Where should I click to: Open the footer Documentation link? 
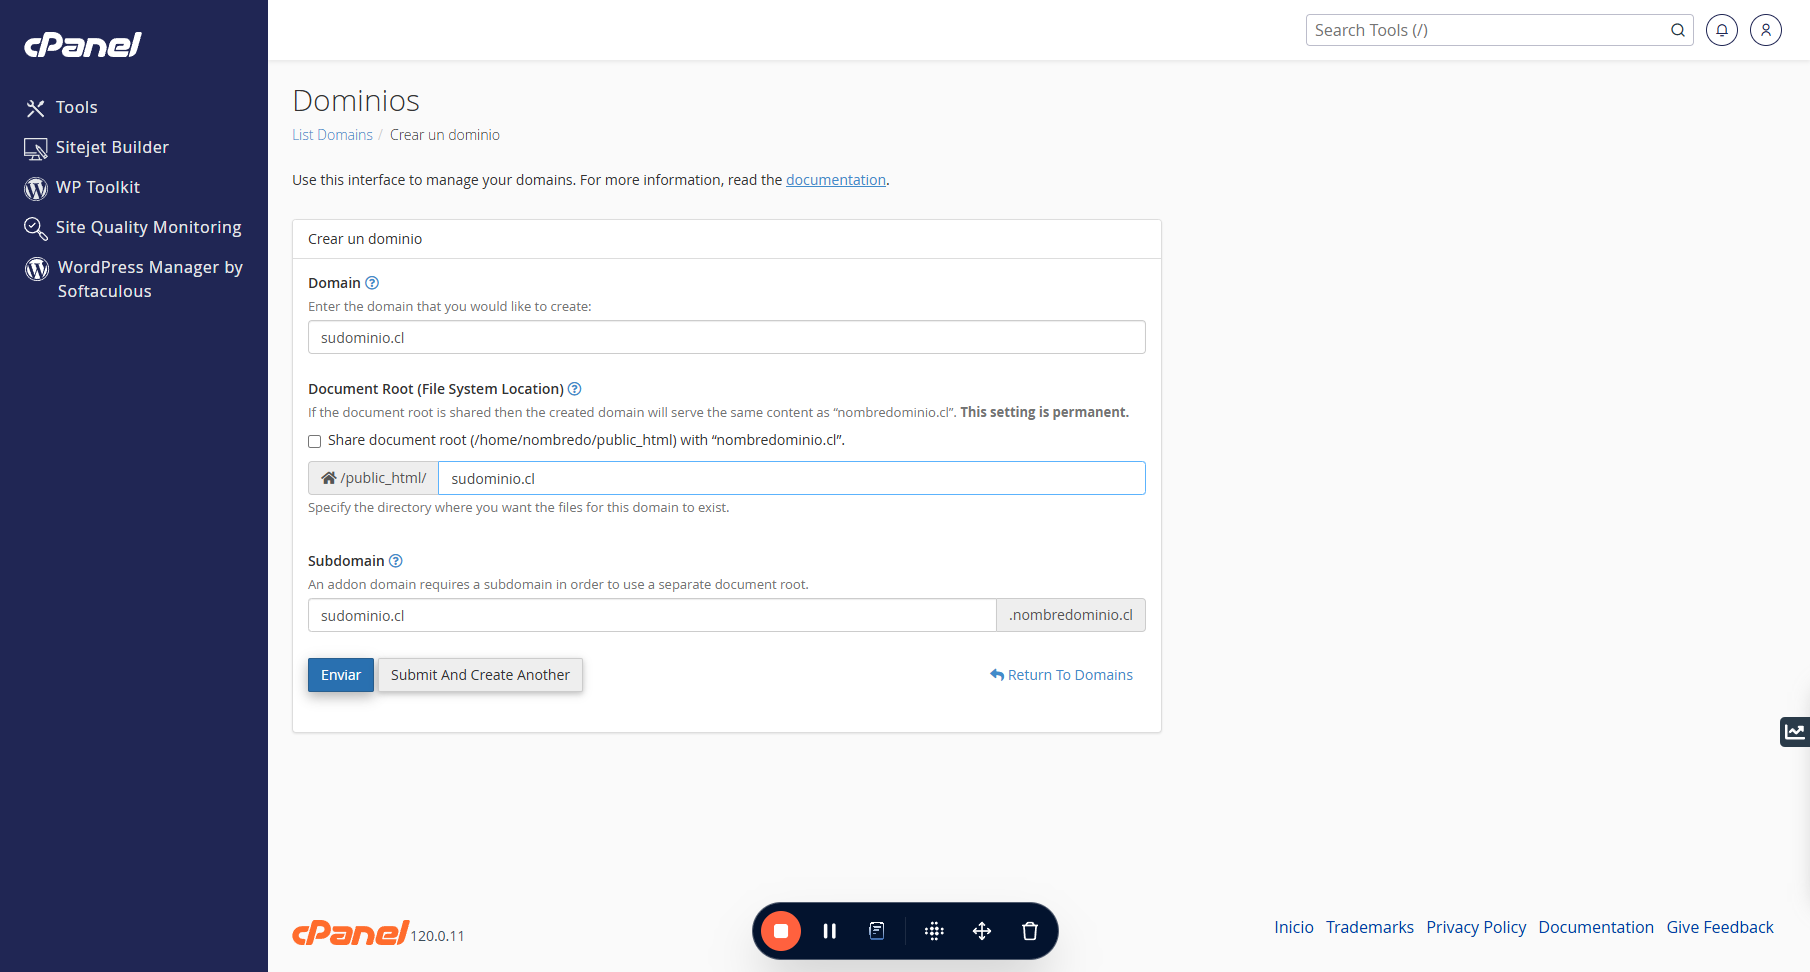[1596, 927]
